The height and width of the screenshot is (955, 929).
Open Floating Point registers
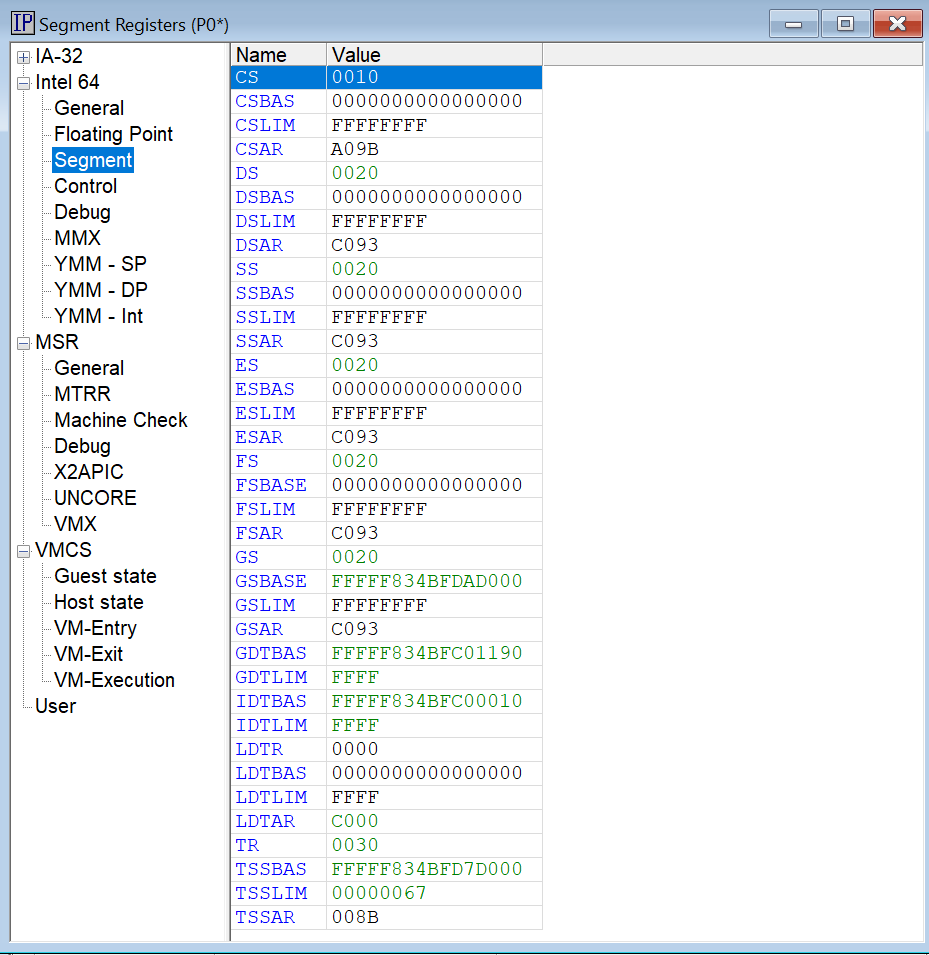tap(113, 134)
